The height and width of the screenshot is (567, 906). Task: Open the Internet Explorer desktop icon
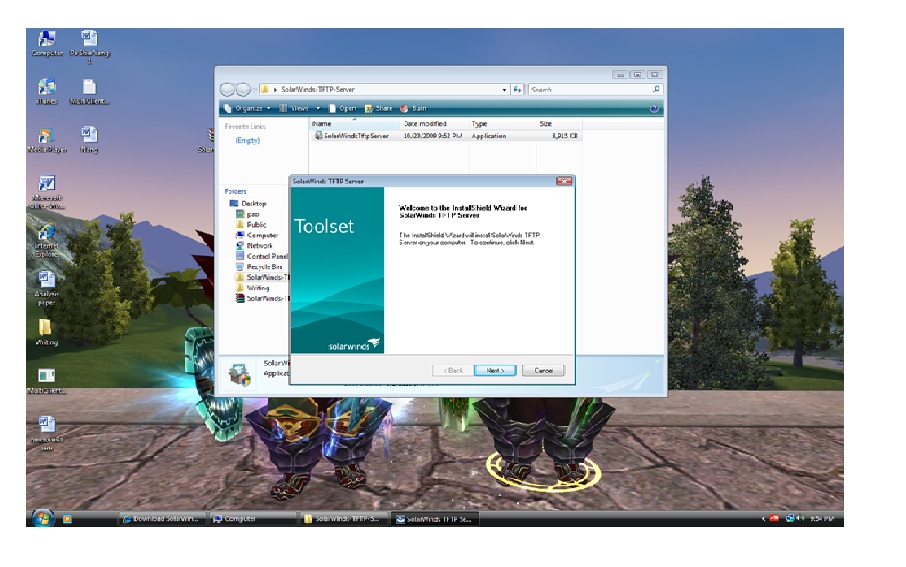click(x=47, y=240)
